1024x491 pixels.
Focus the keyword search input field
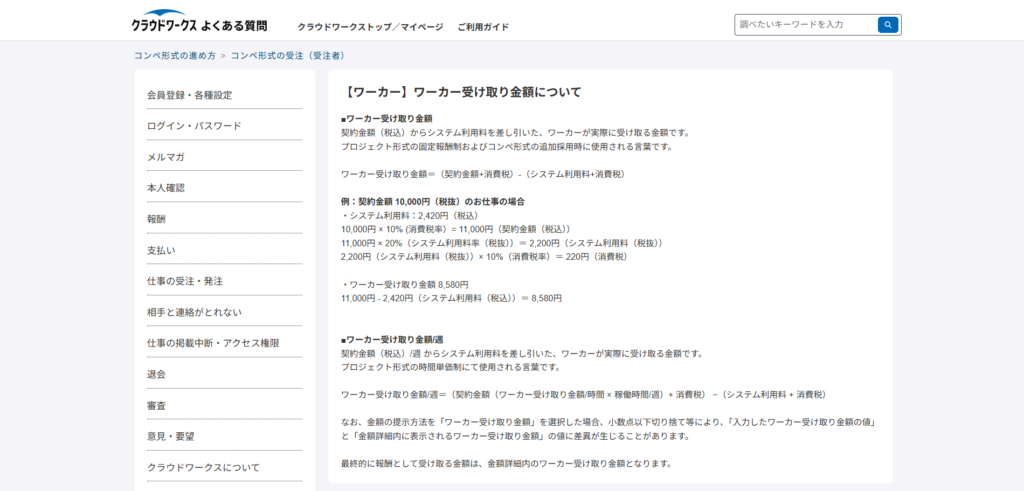click(x=805, y=25)
